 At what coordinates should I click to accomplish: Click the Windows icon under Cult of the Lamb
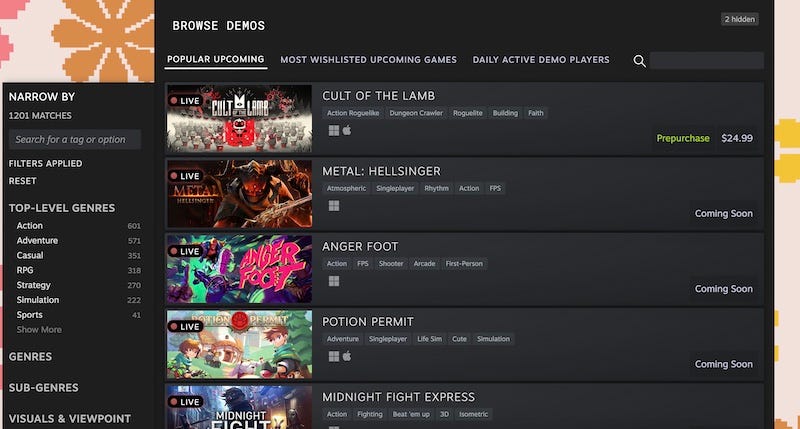click(x=334, y=131)
